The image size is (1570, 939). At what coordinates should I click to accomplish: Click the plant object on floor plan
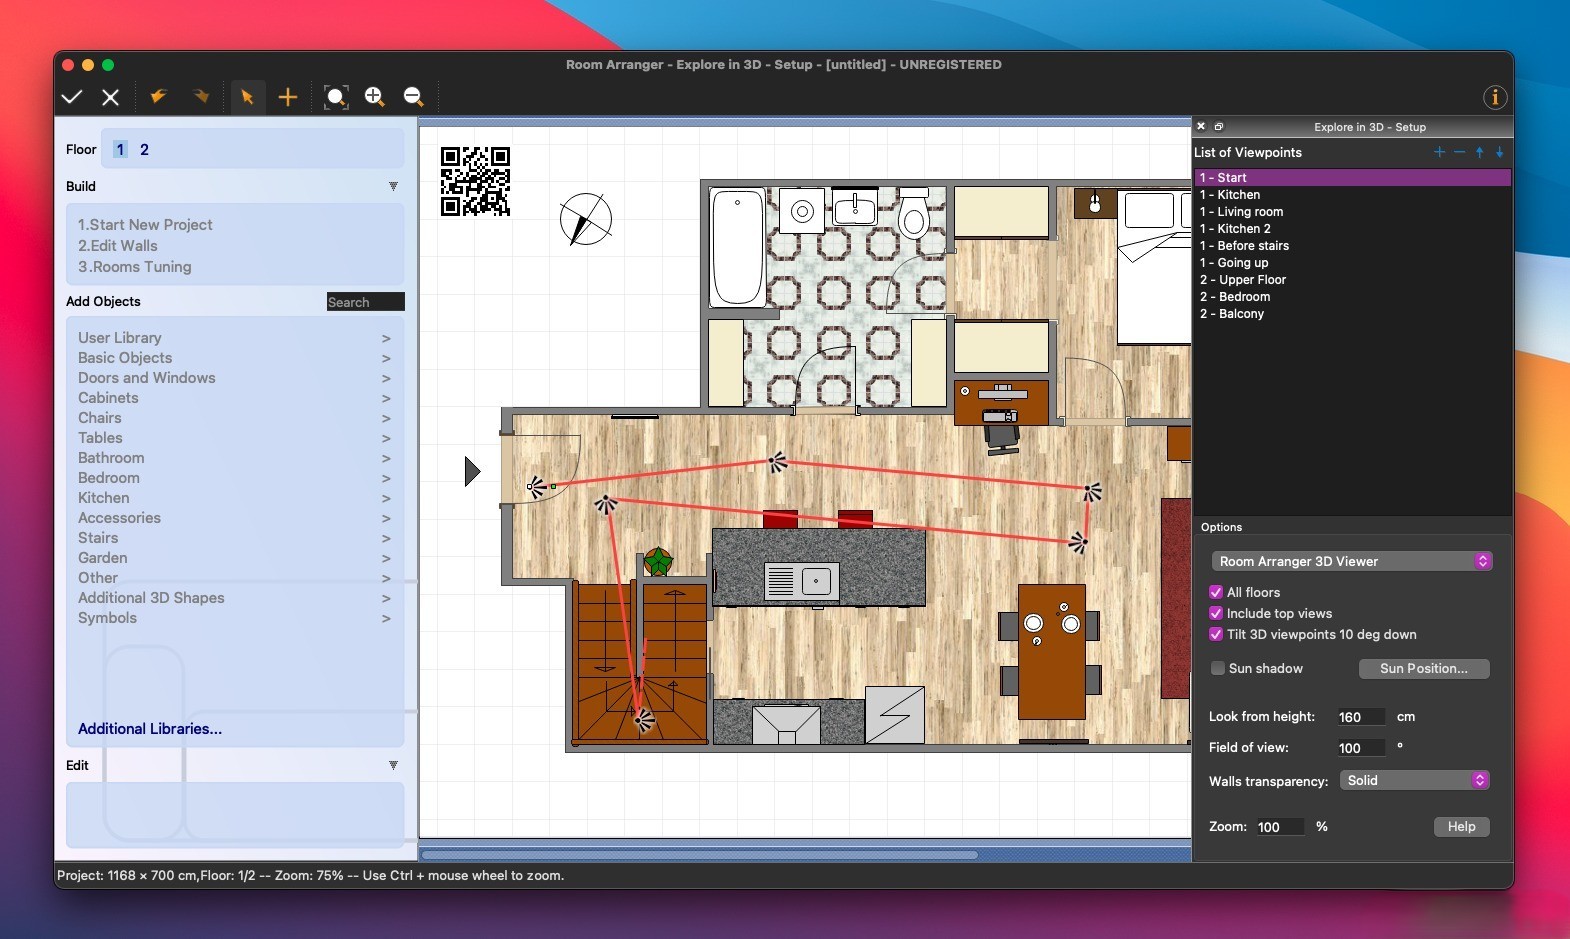coord(658,561)
